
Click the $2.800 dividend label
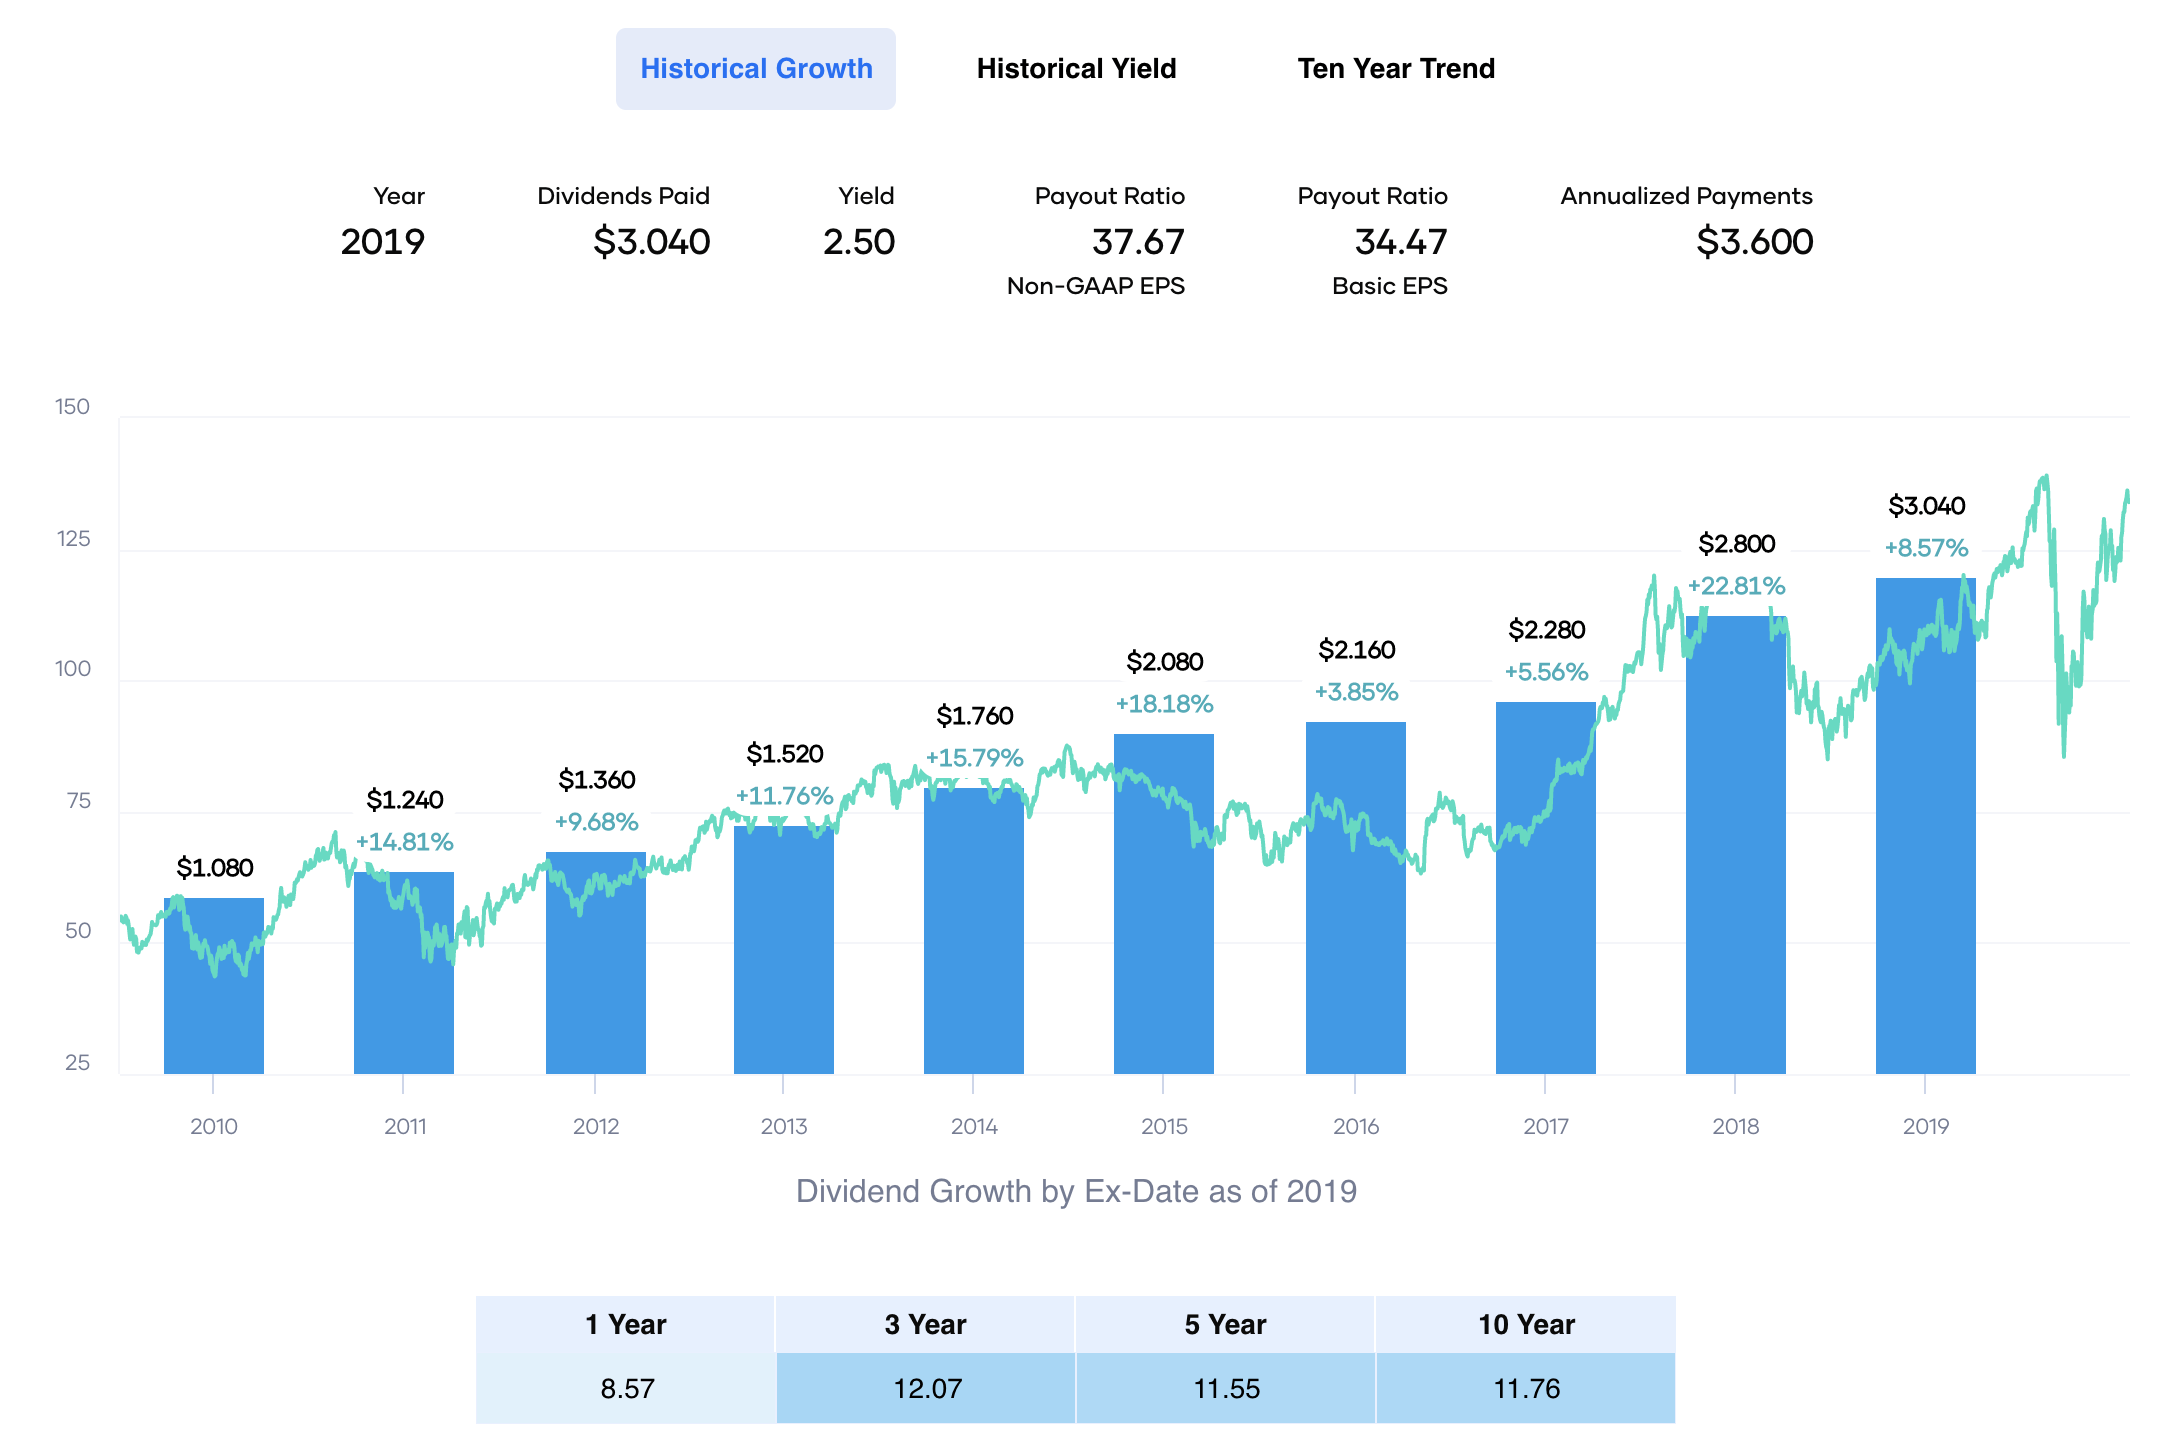tap(1737, 544)
